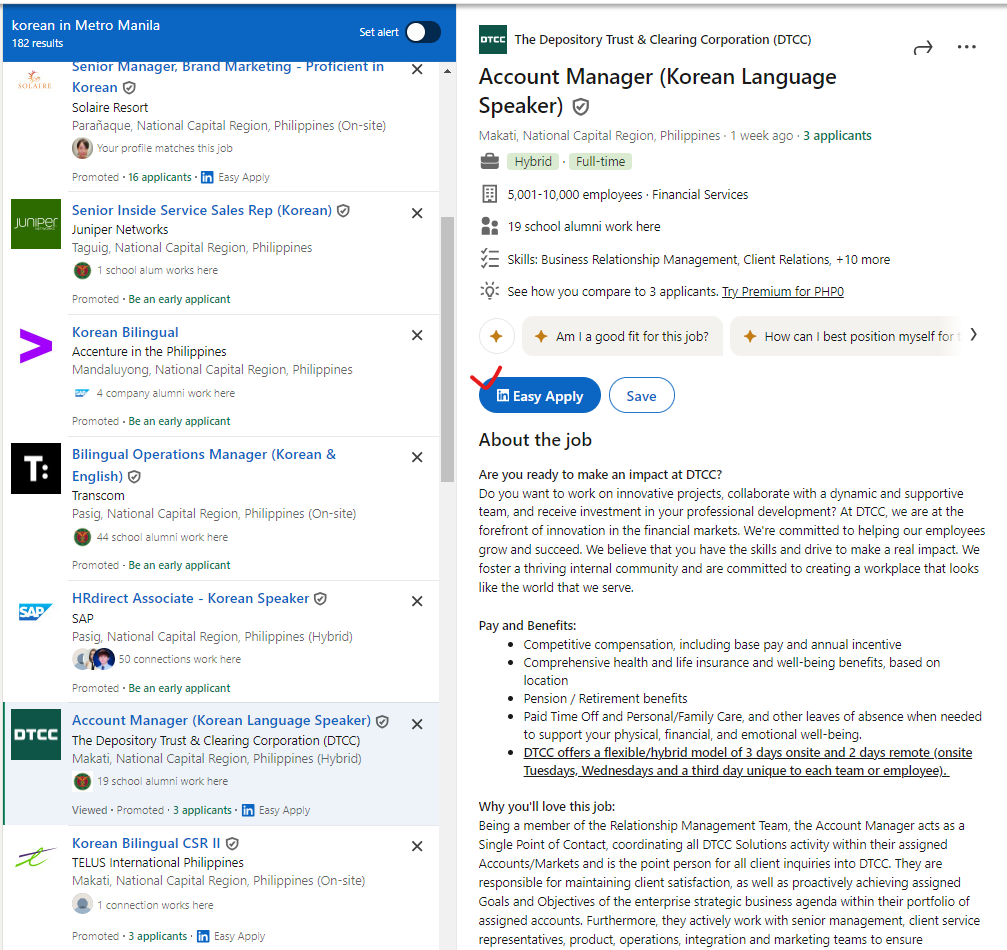Screen dimensions: 1007x950
Task: Click the DTCC flexible/hybrid model underlined text
Action: click(748, 761)
